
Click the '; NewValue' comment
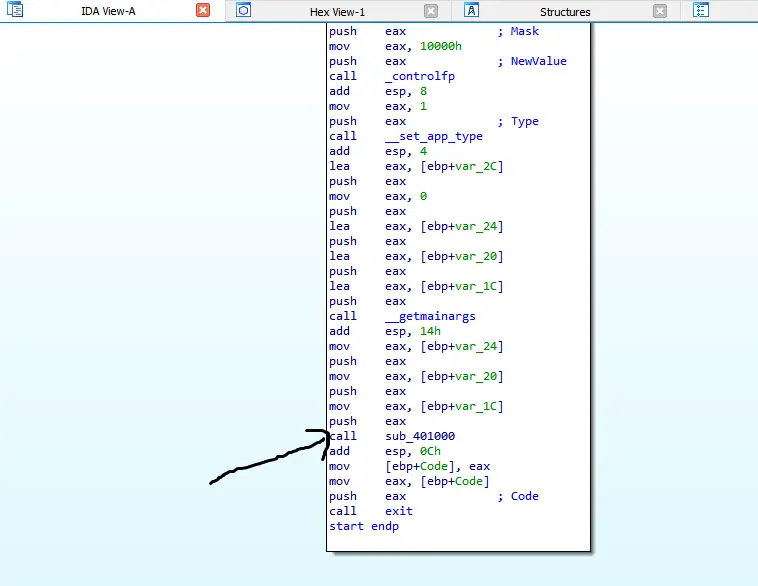(x=532, y=61)
